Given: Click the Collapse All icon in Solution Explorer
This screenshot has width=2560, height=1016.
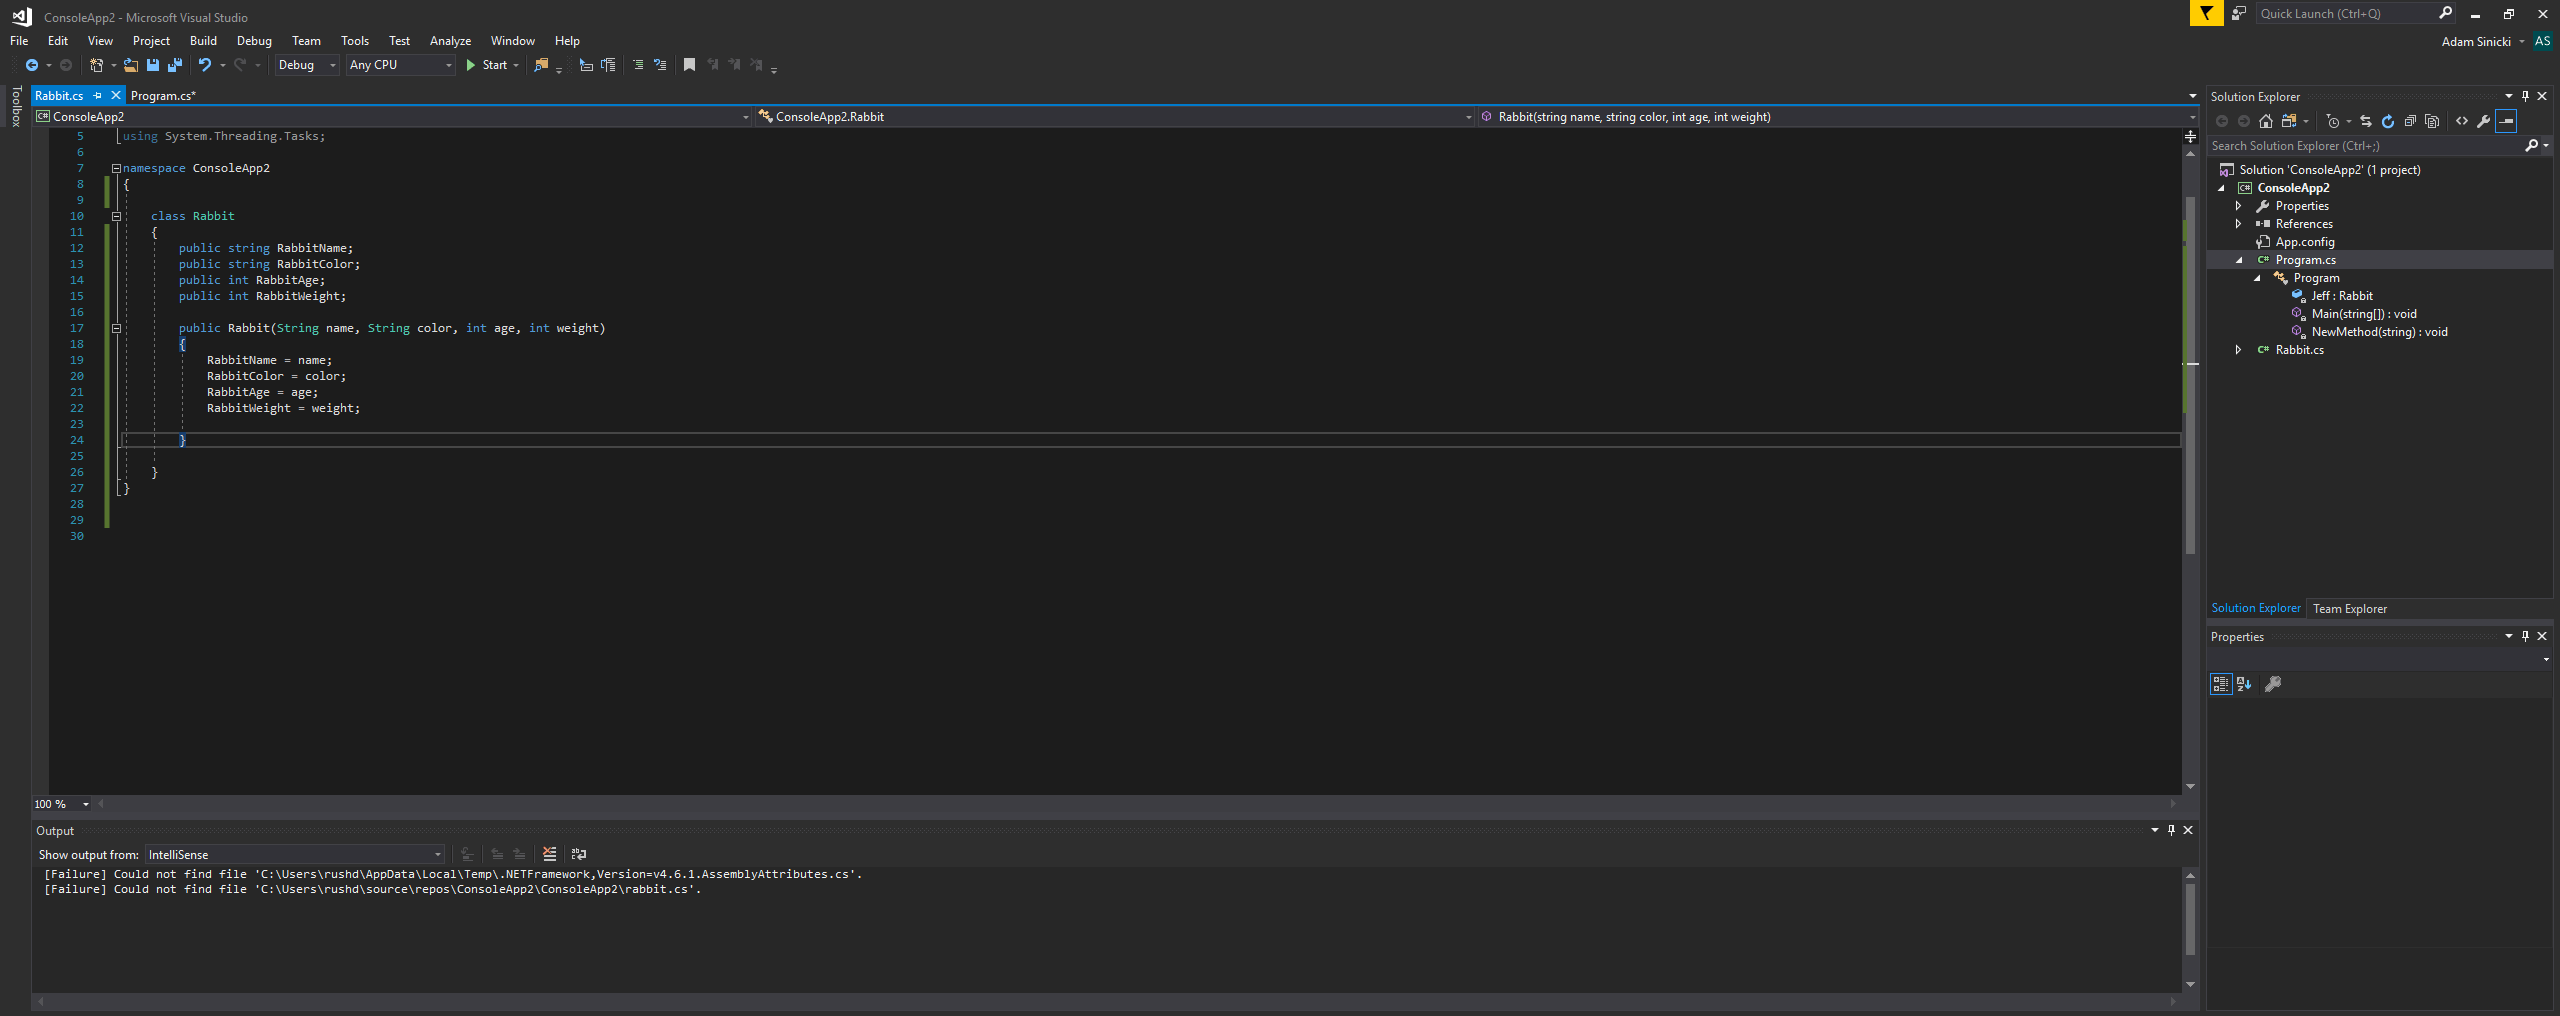Looking at the screenshot, I should point(2410,121).
